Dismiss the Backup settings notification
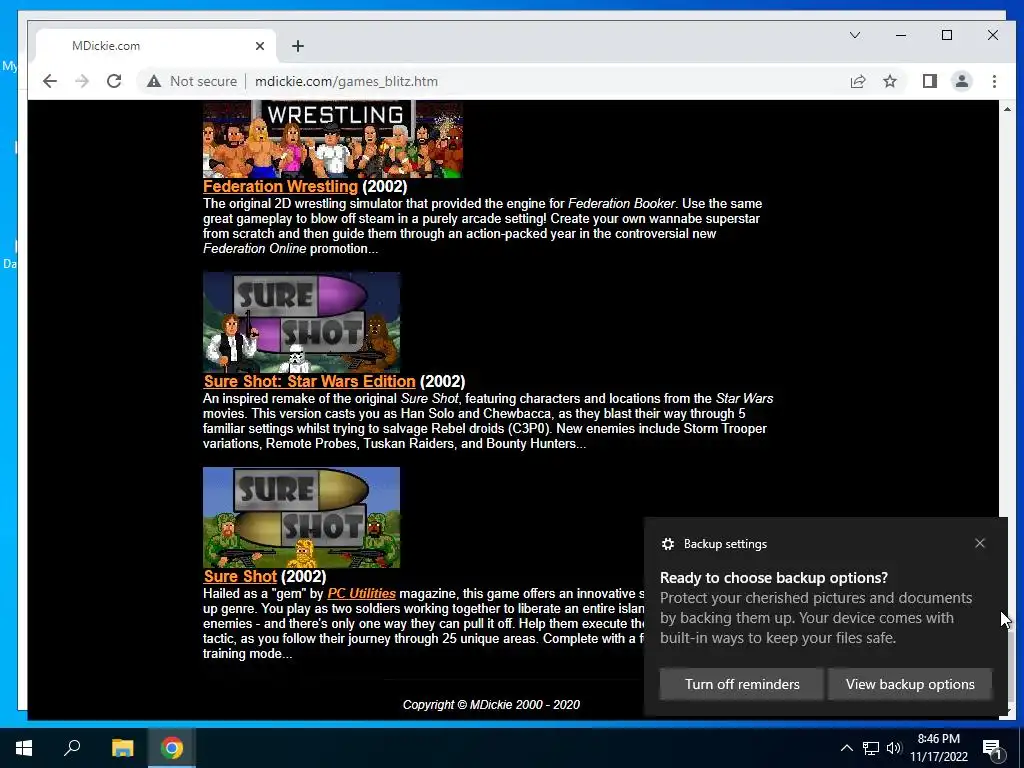This screenshot has width=1024, height=768. pyautogui.click(x=980, y=543)
